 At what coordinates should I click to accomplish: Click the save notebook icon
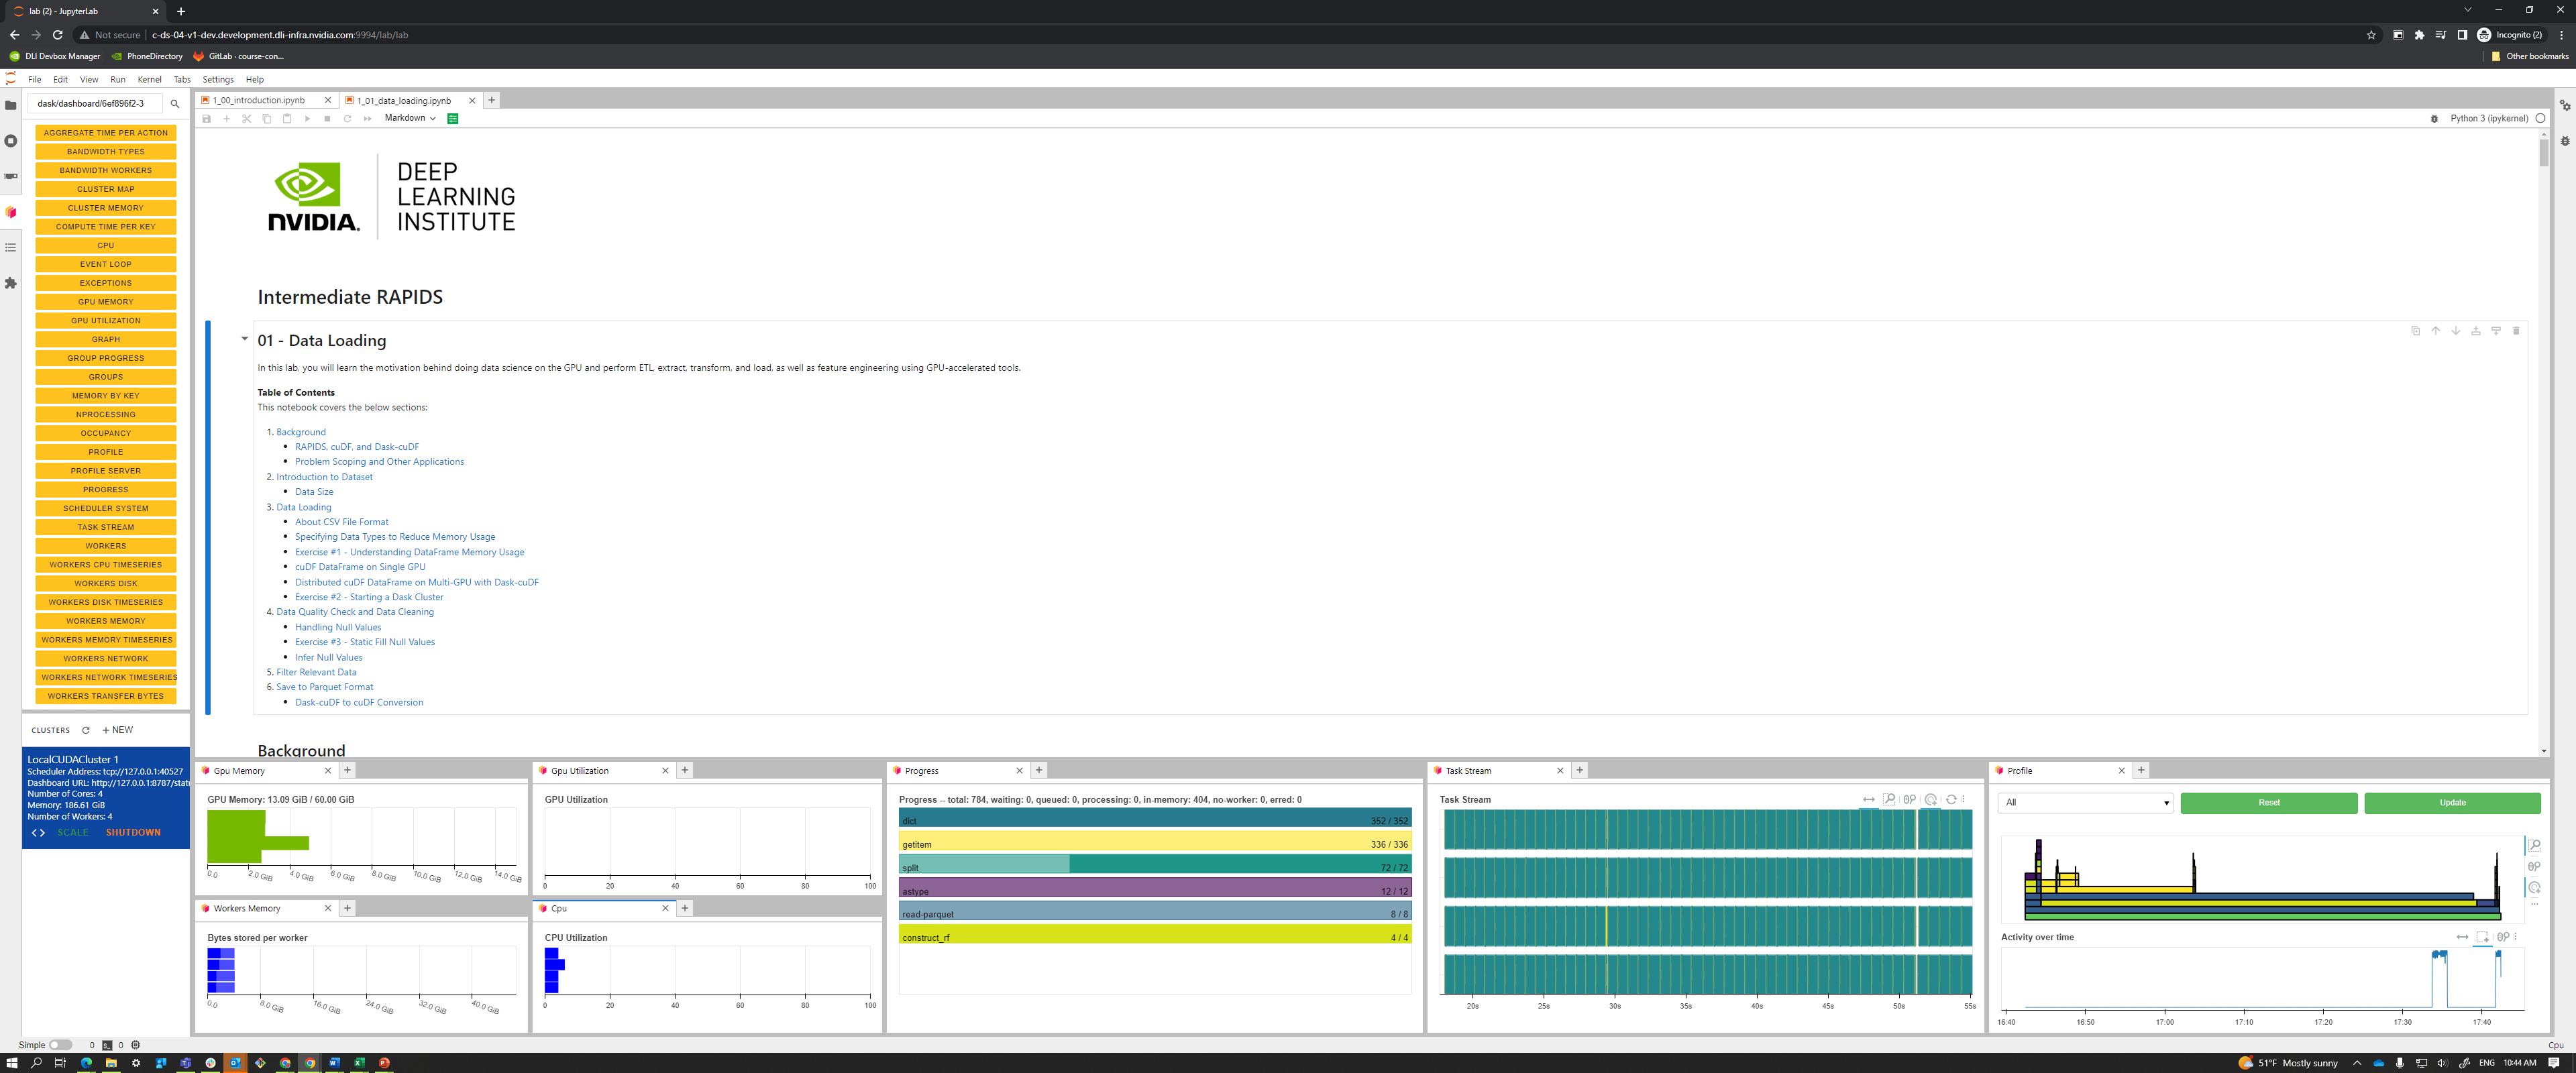[207, 119]
